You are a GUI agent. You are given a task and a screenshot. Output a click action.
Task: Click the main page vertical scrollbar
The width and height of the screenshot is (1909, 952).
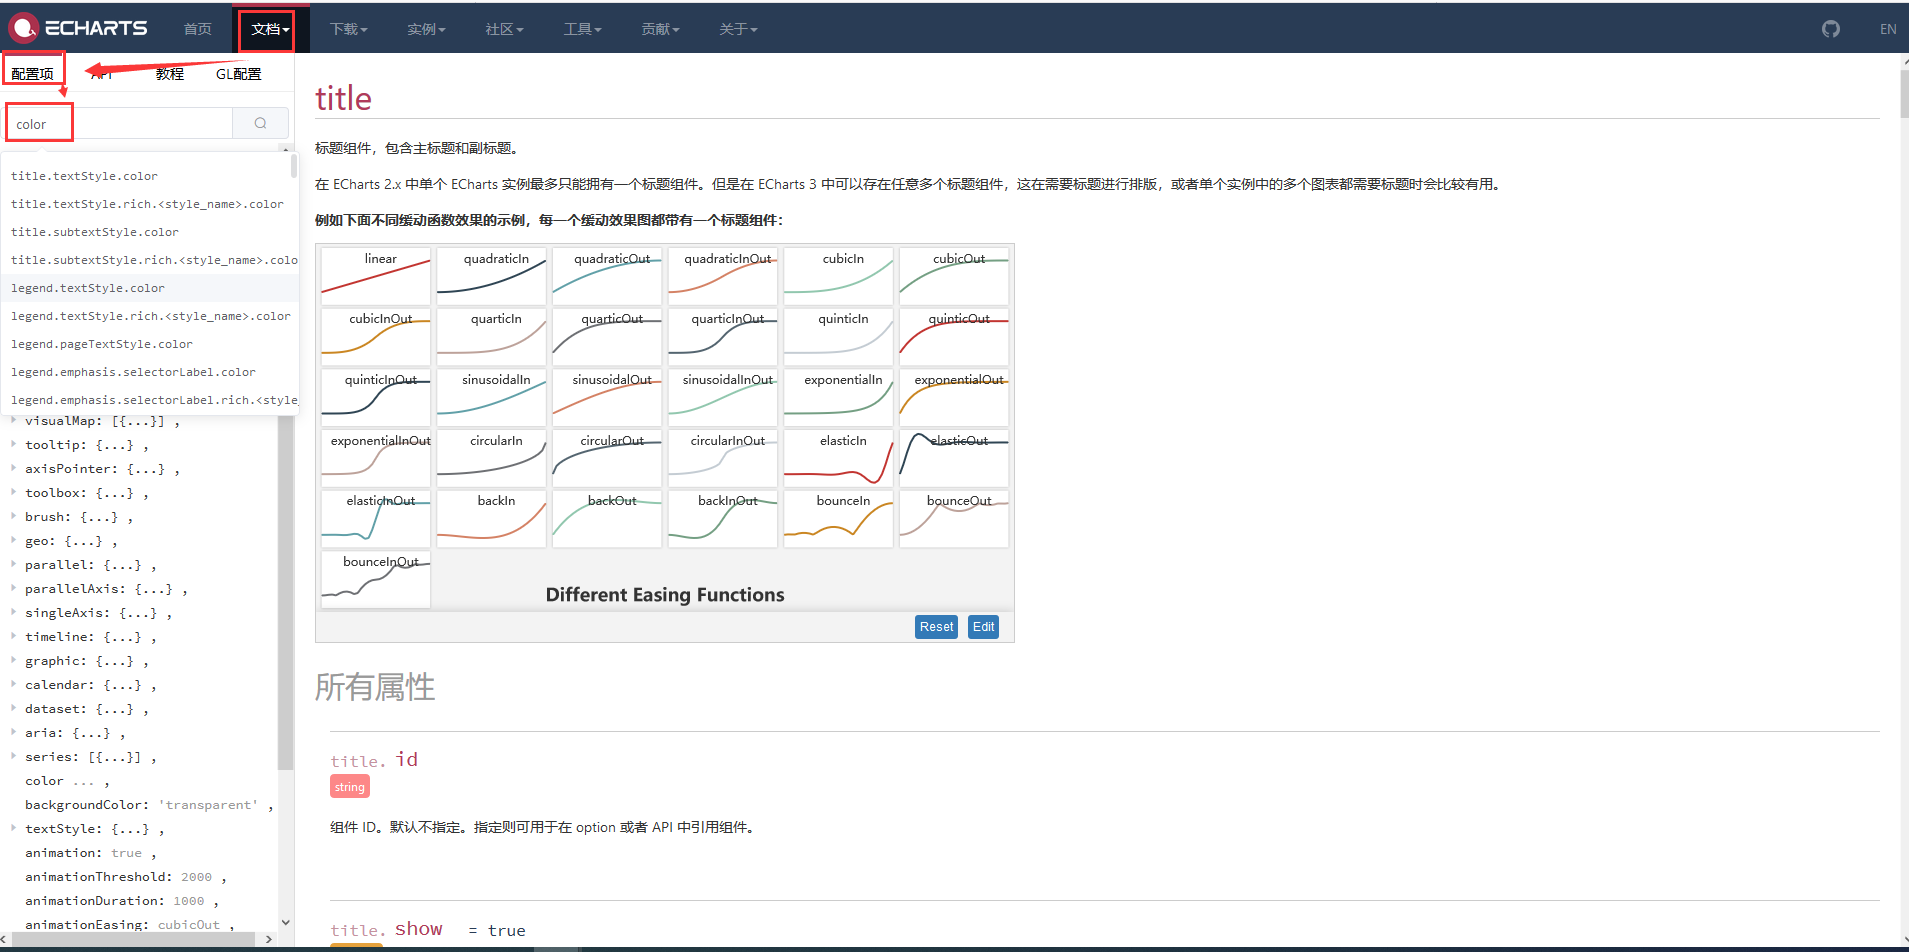click(x=1903, y=95)
